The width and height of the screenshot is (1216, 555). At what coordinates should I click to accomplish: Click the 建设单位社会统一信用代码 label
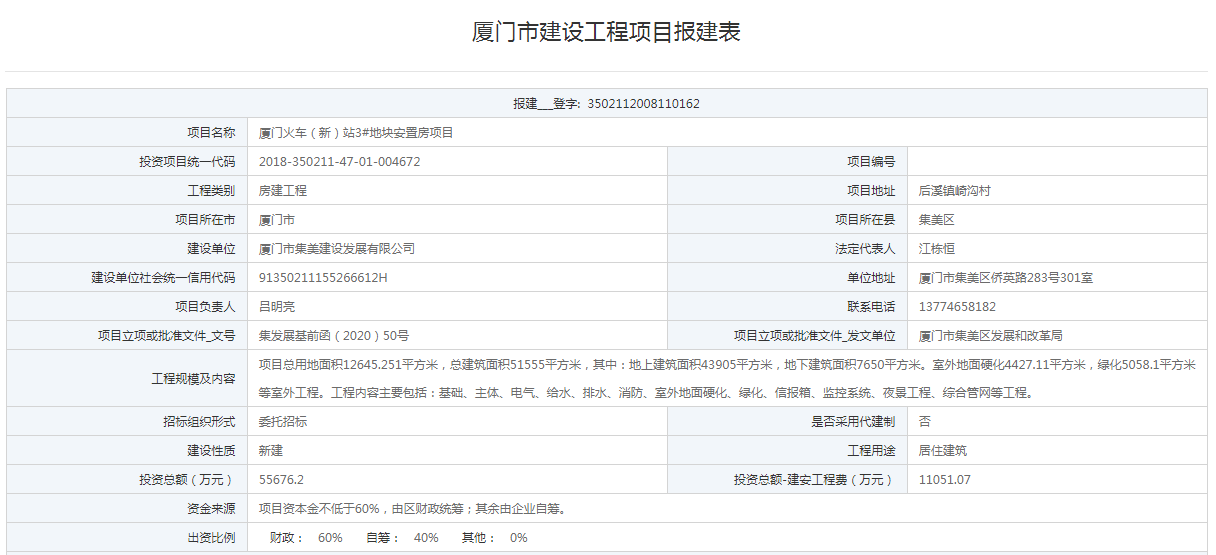point(163,278)
